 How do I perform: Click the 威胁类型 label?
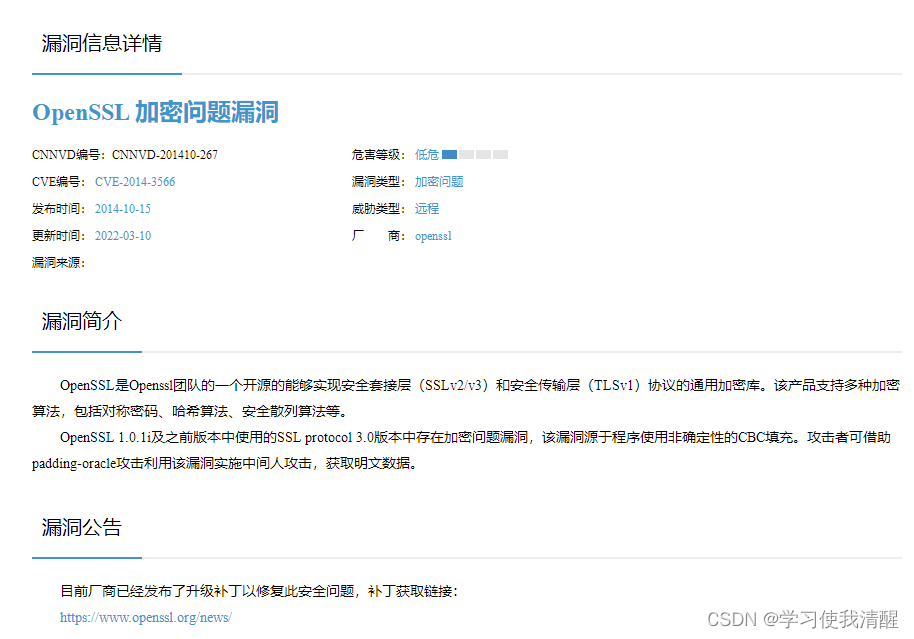tap(378, 209)
